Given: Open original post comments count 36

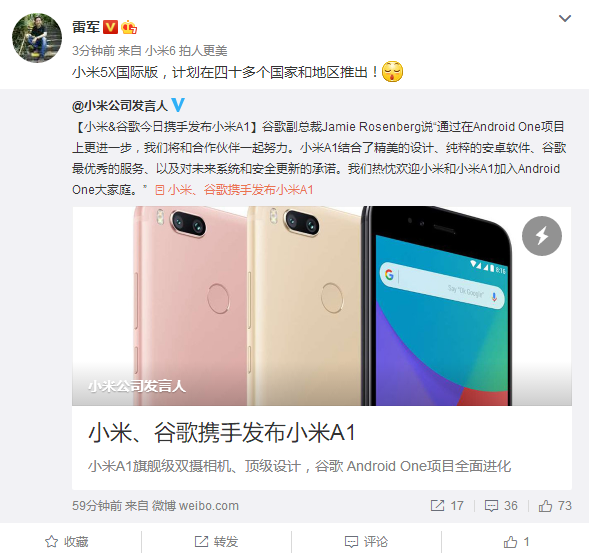Looking at the screenshot, I should [501, 506].
